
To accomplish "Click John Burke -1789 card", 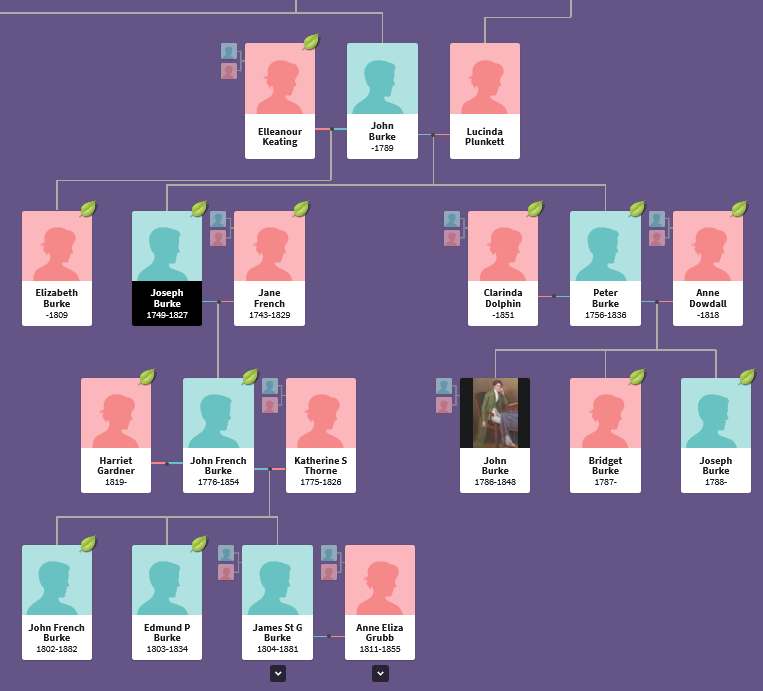I will [x=382, y=100].
